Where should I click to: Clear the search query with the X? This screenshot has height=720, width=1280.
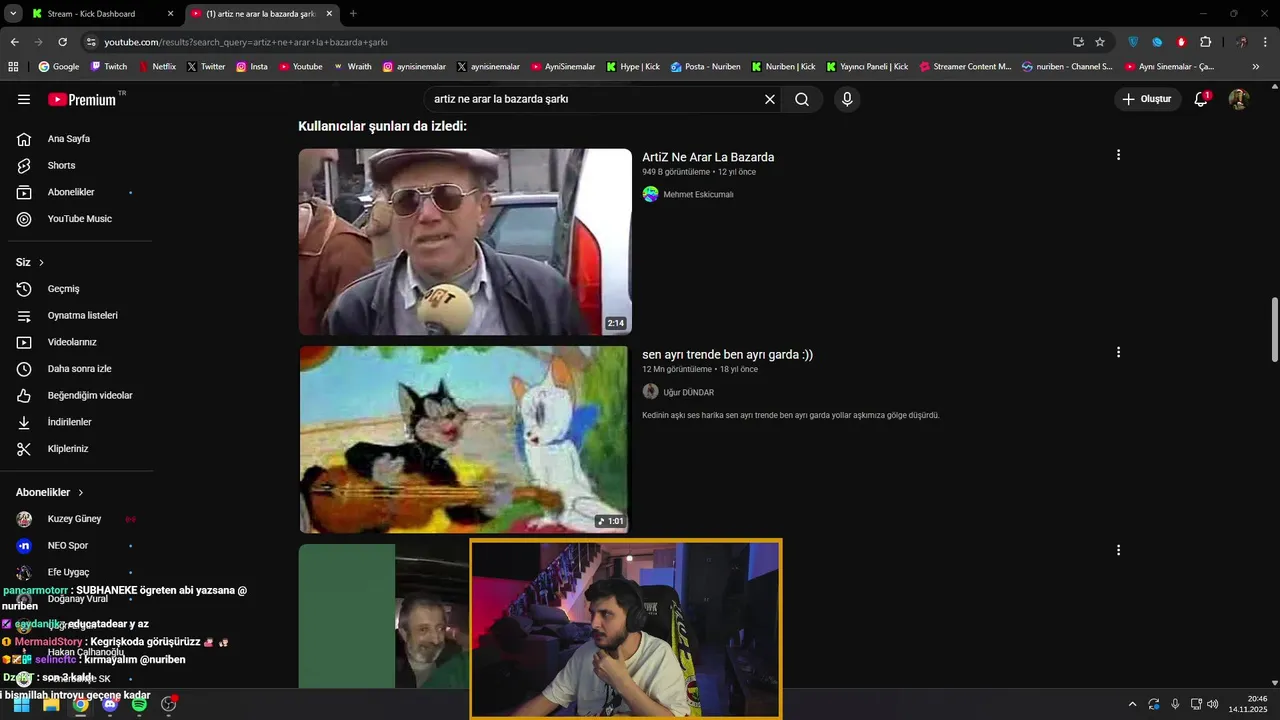770,100
